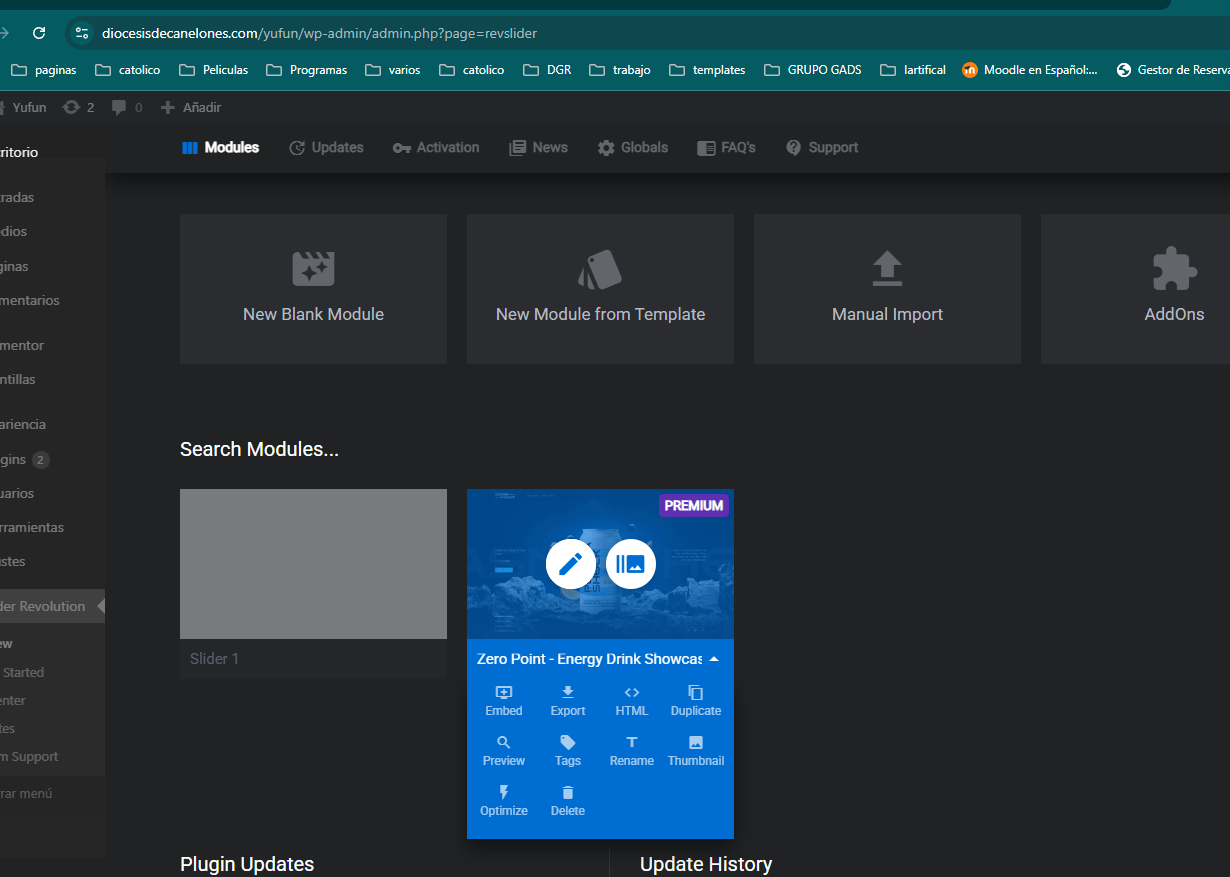Open the templates bookmark folder
Viewport: 1230px width, 877px height.
pos(707,70)
